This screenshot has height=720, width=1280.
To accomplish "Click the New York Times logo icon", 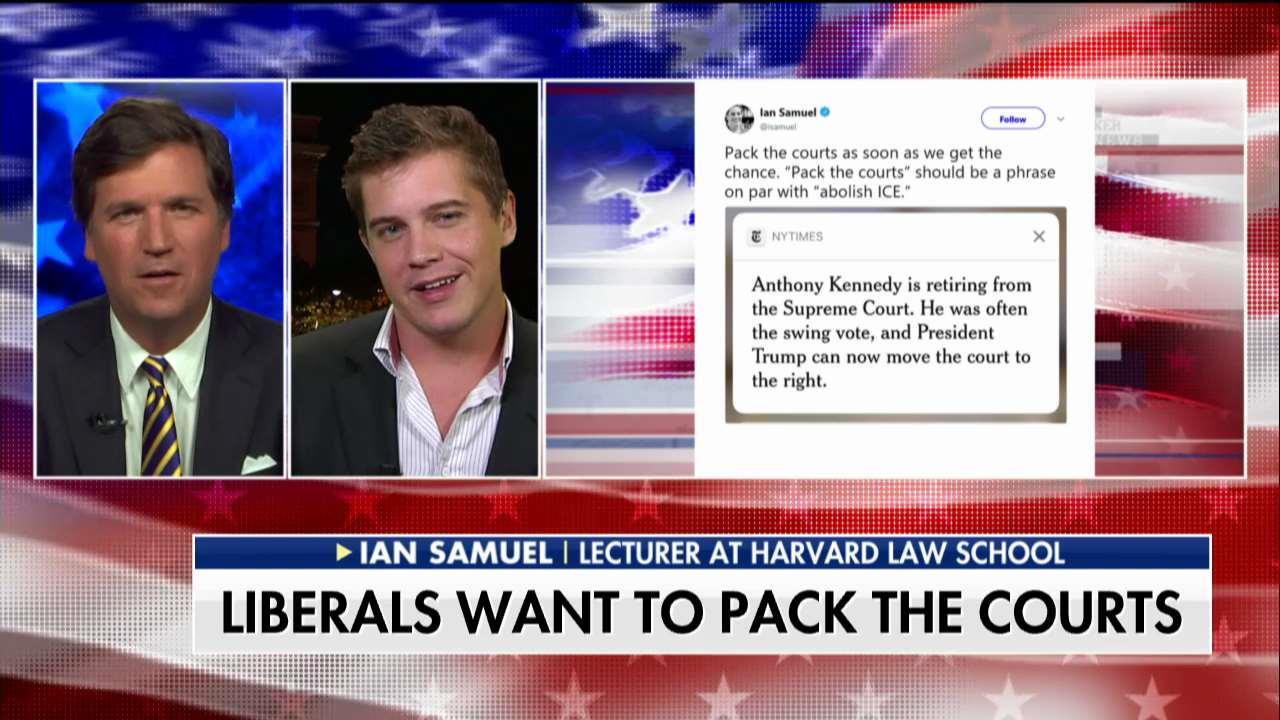I will coord(756,237).
